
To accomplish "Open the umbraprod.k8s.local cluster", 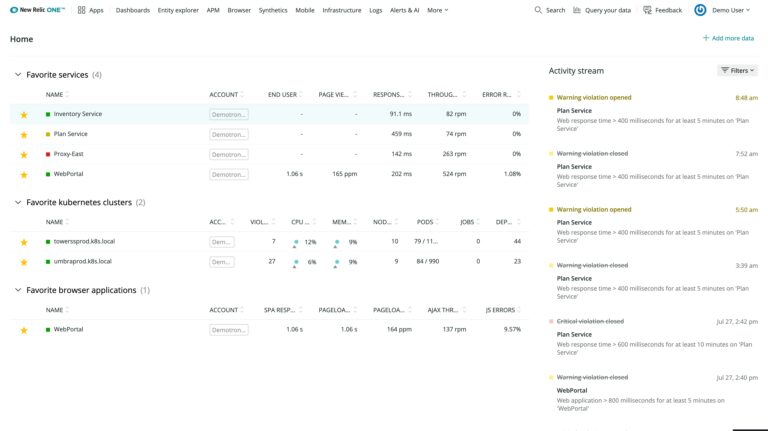I will [83, 262].
